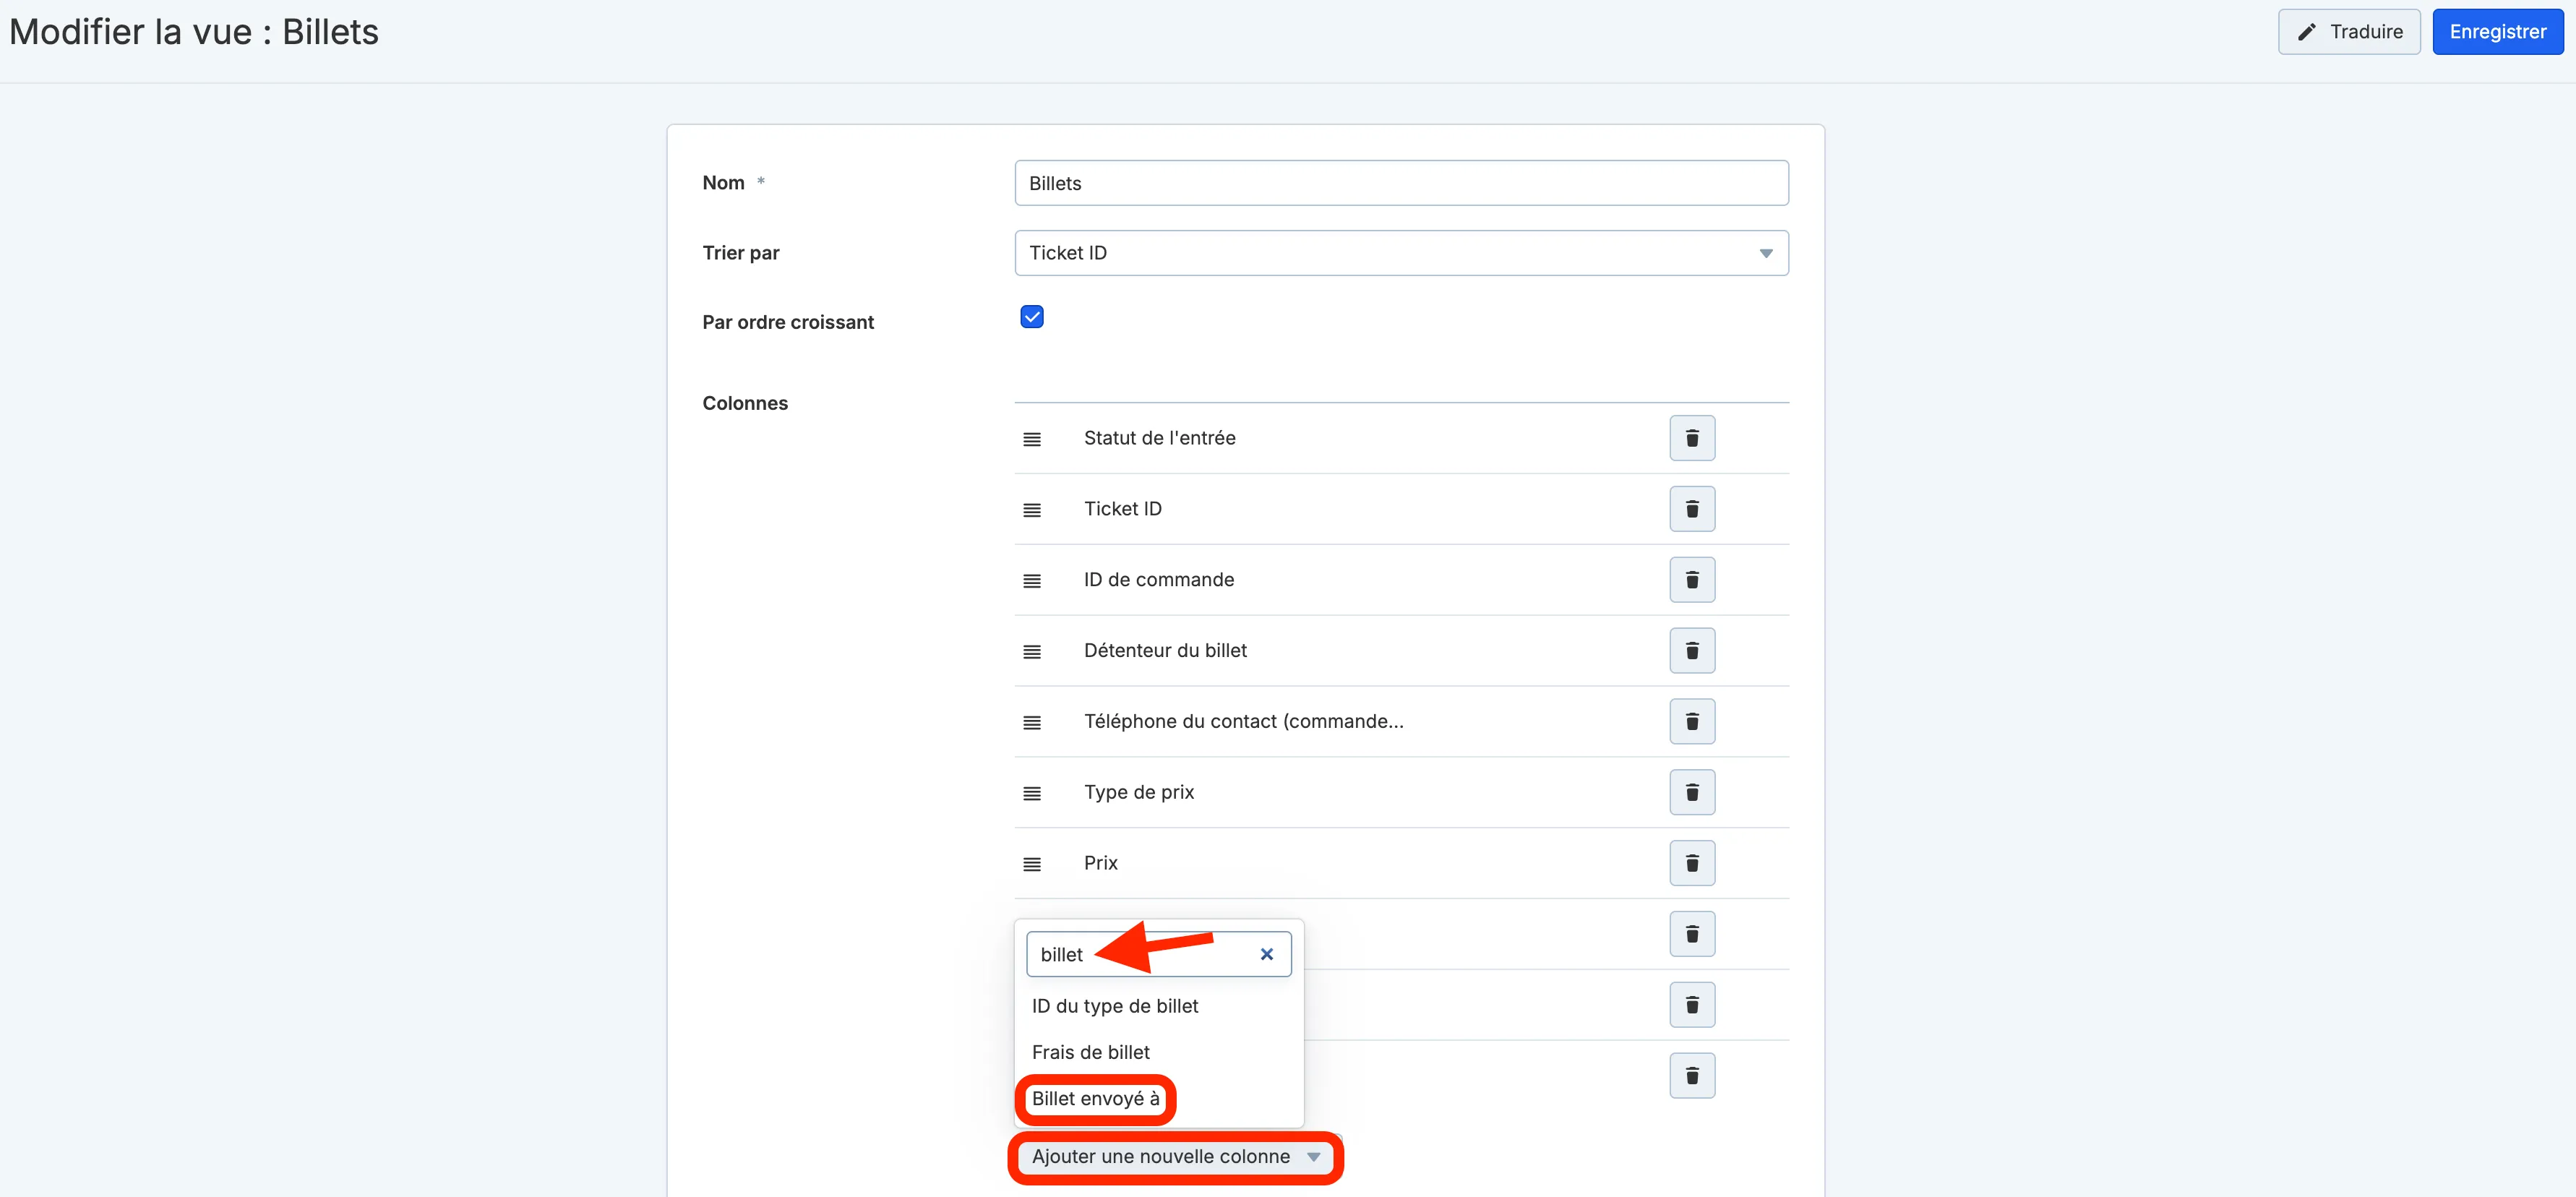The height and width of the screenshot is (1197, 2576).
Task: Select drag handle of Type de prix
Action: pos(1032,794)
